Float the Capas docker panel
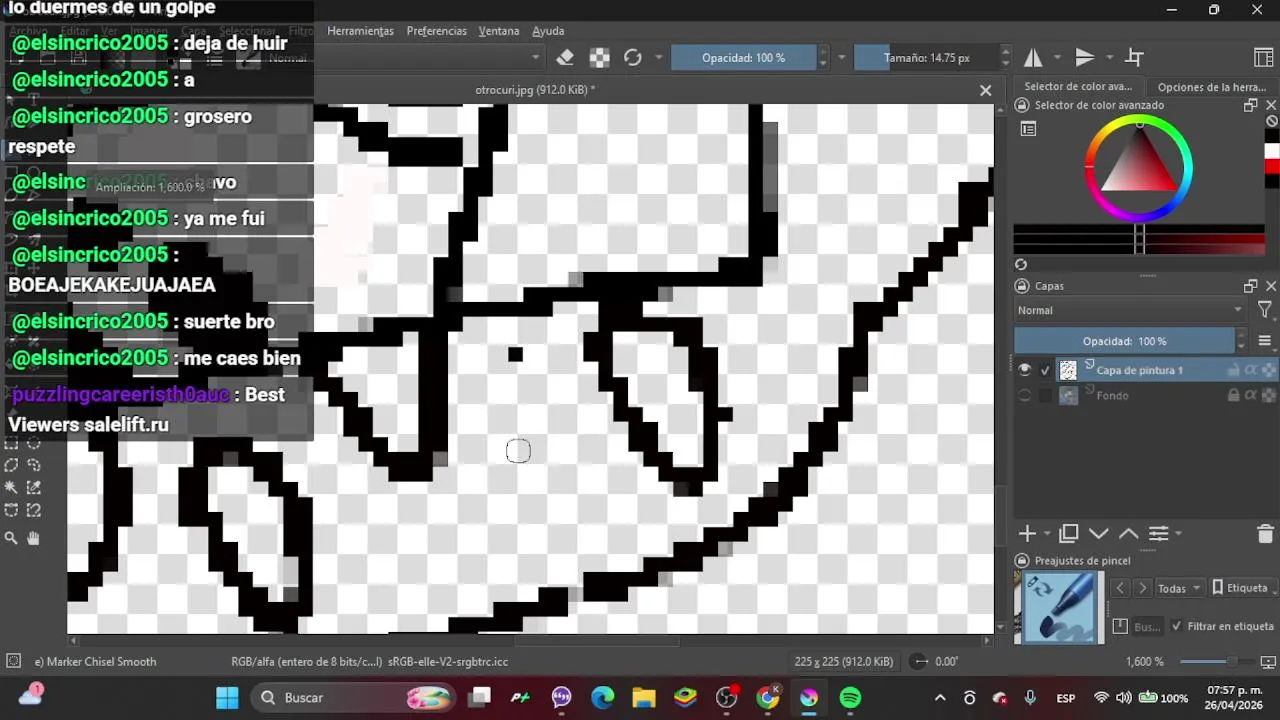Screen dimensions: 1280x720 pos(1250,286)
